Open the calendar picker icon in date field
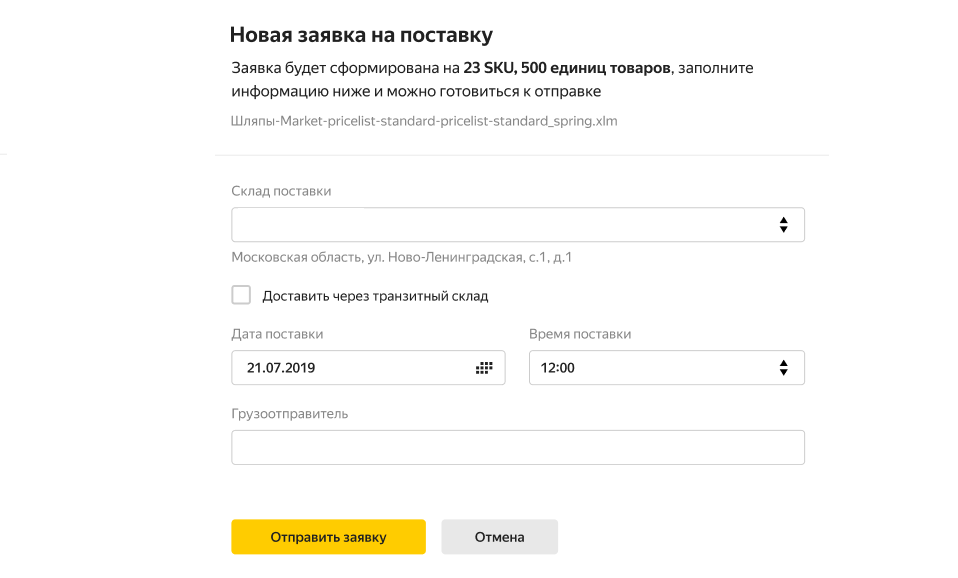Viewport: 958px width, 578px height. 484,368
